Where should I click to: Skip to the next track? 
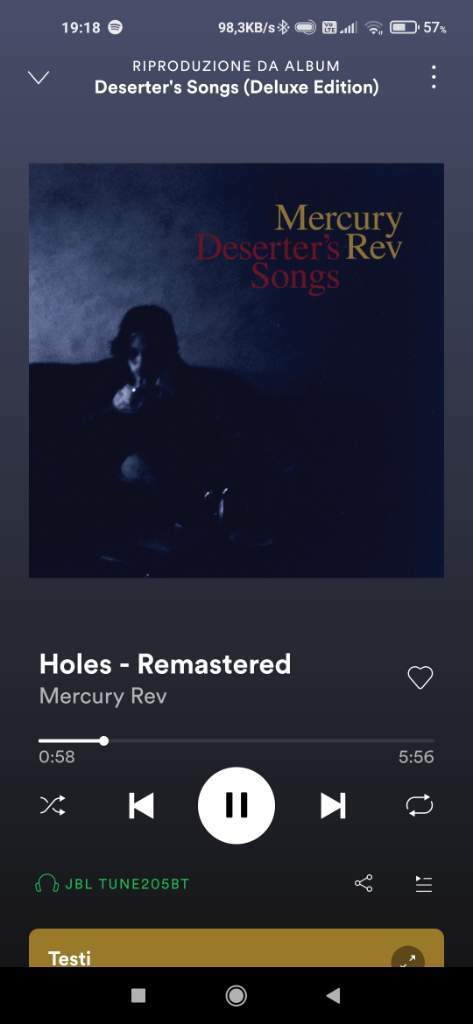coord(333,805)
